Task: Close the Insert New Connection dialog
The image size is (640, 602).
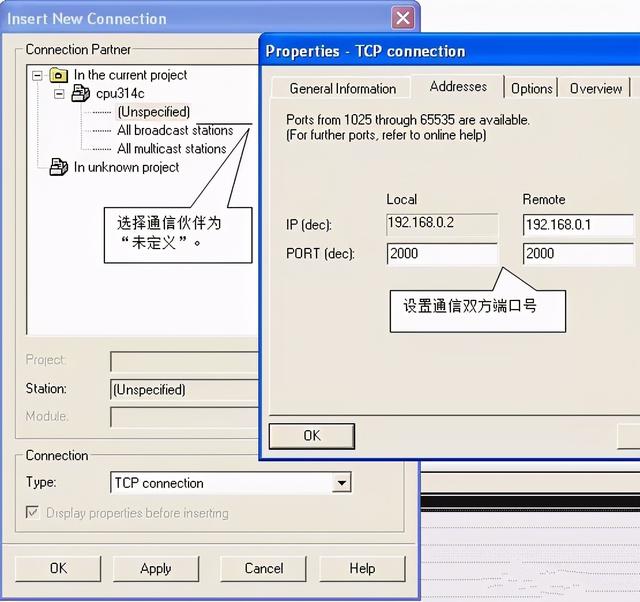Action: click(x=402, y=18)
